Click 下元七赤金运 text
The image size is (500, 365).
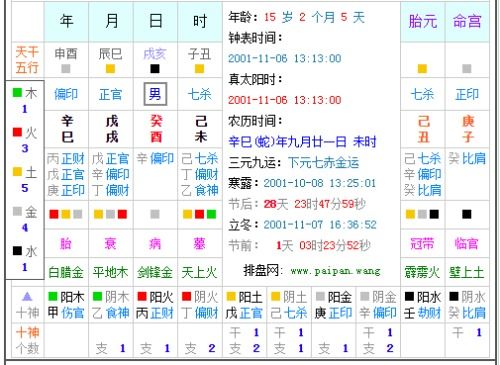coord(323,163)
